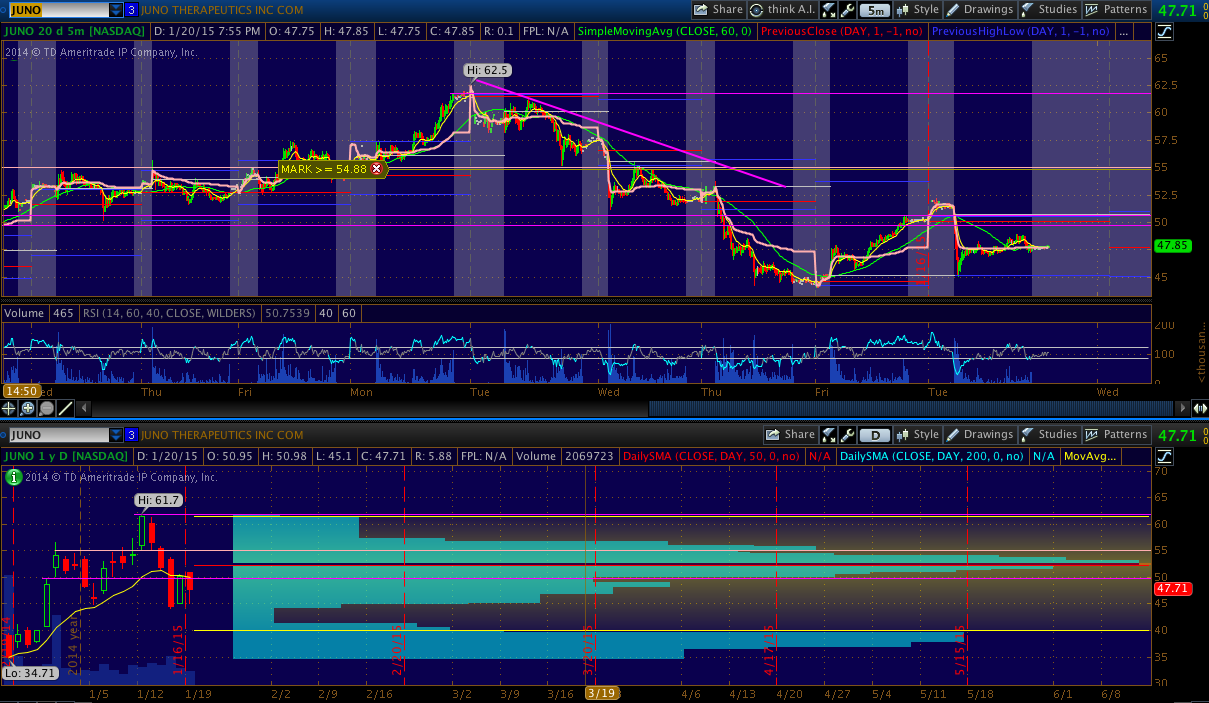
Task: Click the crosshair pan tool icon
Action: point(10,408)
